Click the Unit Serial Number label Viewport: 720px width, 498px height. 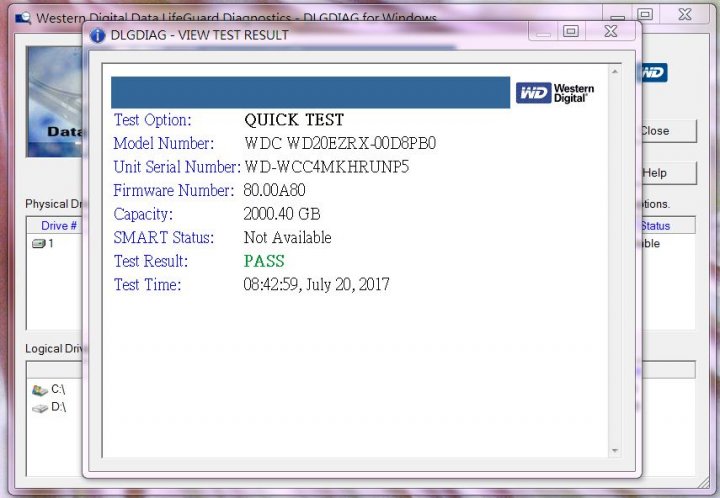coord(177,167)
